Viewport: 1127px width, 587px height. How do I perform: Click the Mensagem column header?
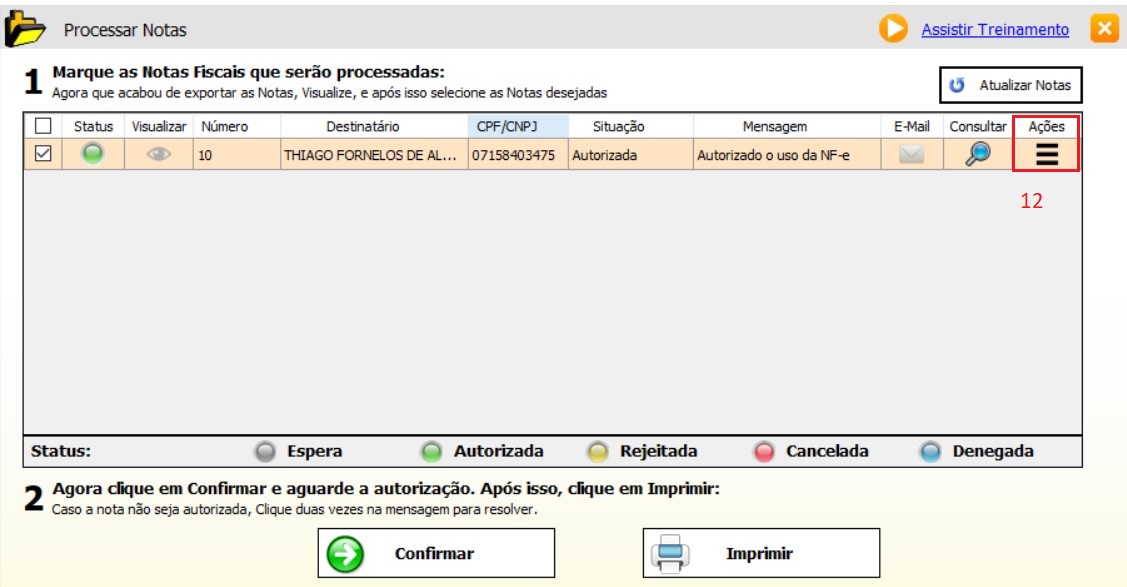coord(774,127)
